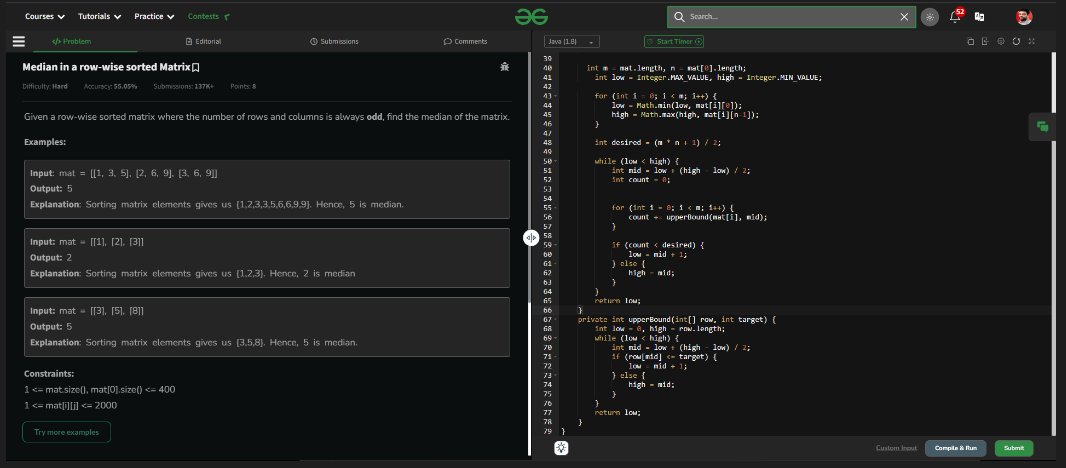Click the second document icon in editor toolbar
This screenshot has height=468, width=1066.
click(985, 41)
